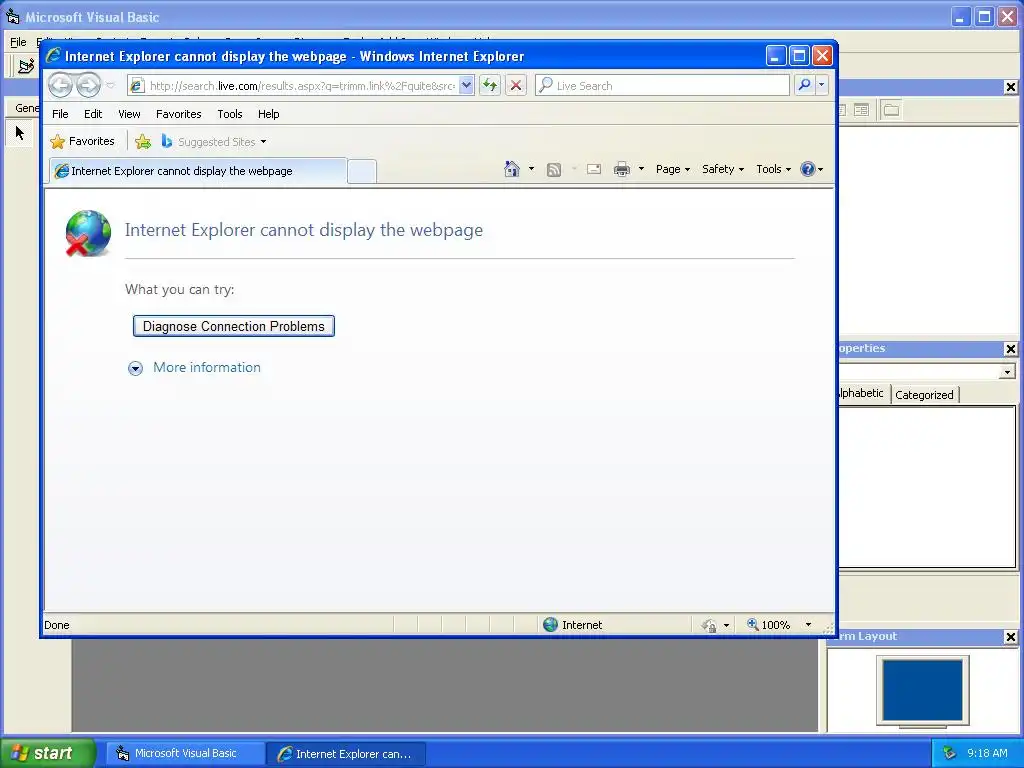
Task: Click Toggle Folders icon in Project Explorer
Action: point(891,110)
